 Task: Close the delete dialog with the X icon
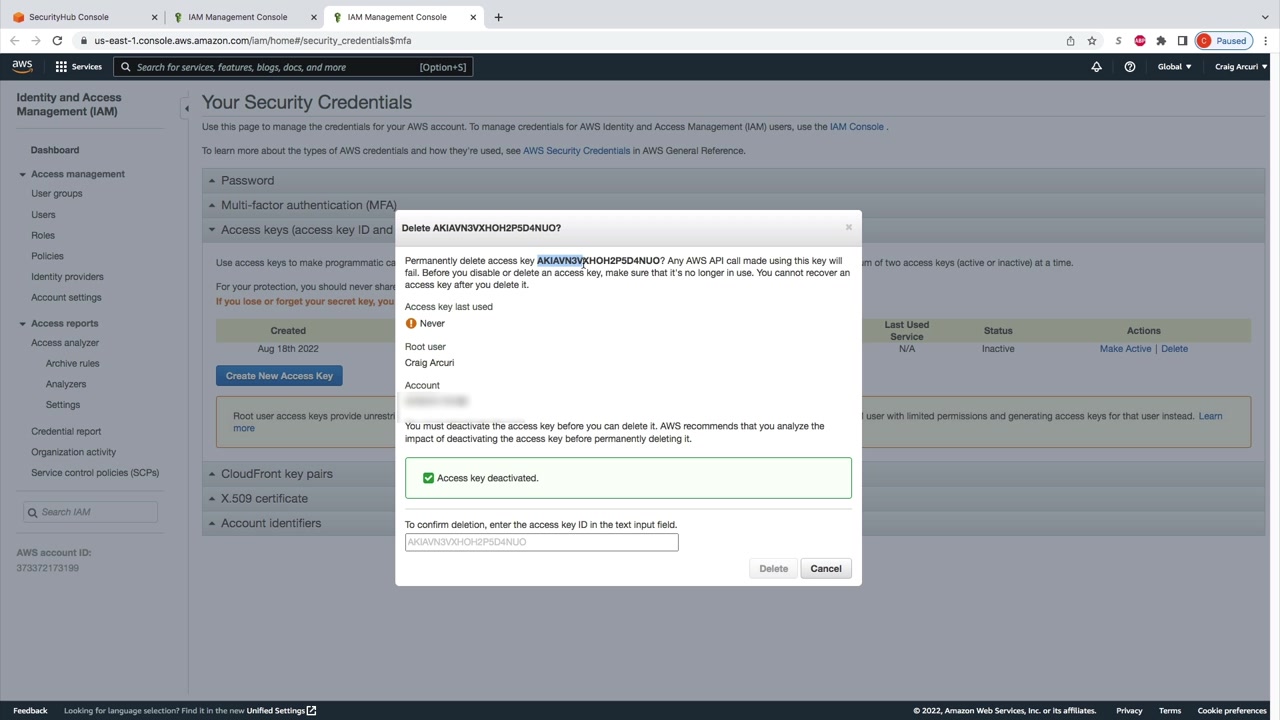click(x=849, y=227)
